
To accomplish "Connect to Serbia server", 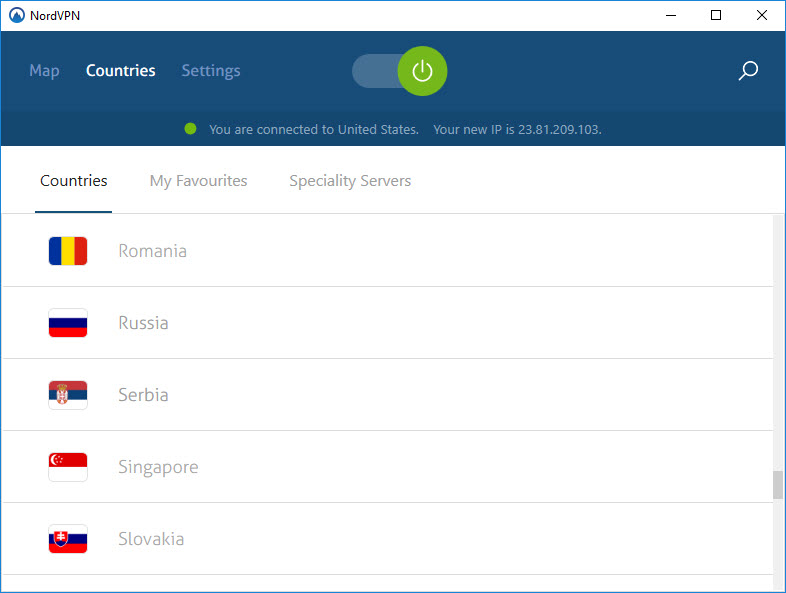I will [x=387, y=395].
